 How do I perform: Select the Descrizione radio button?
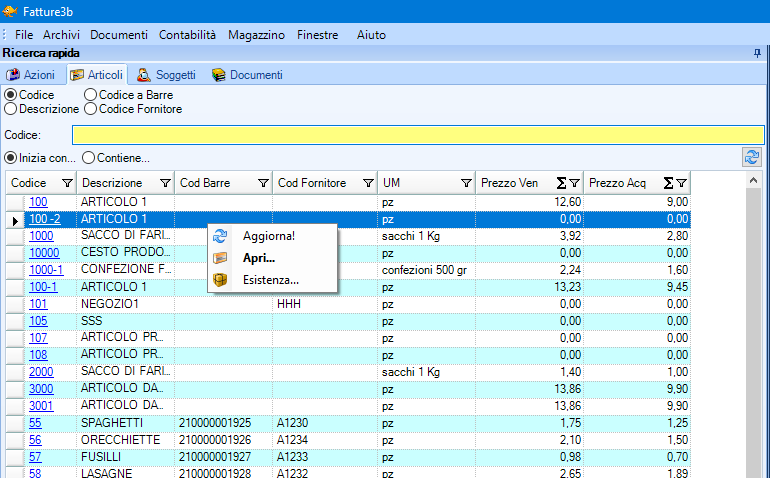point(12,109)
